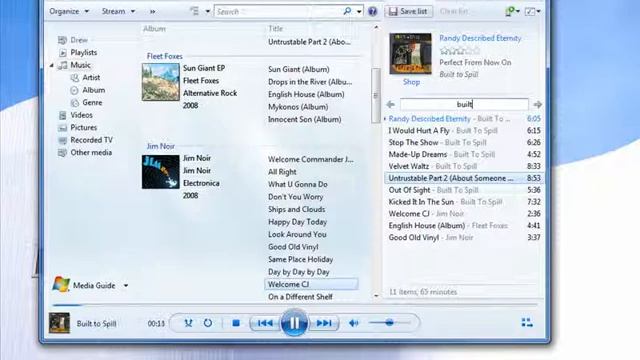Select Welcome CJ in the playlist

pos(464,213)
